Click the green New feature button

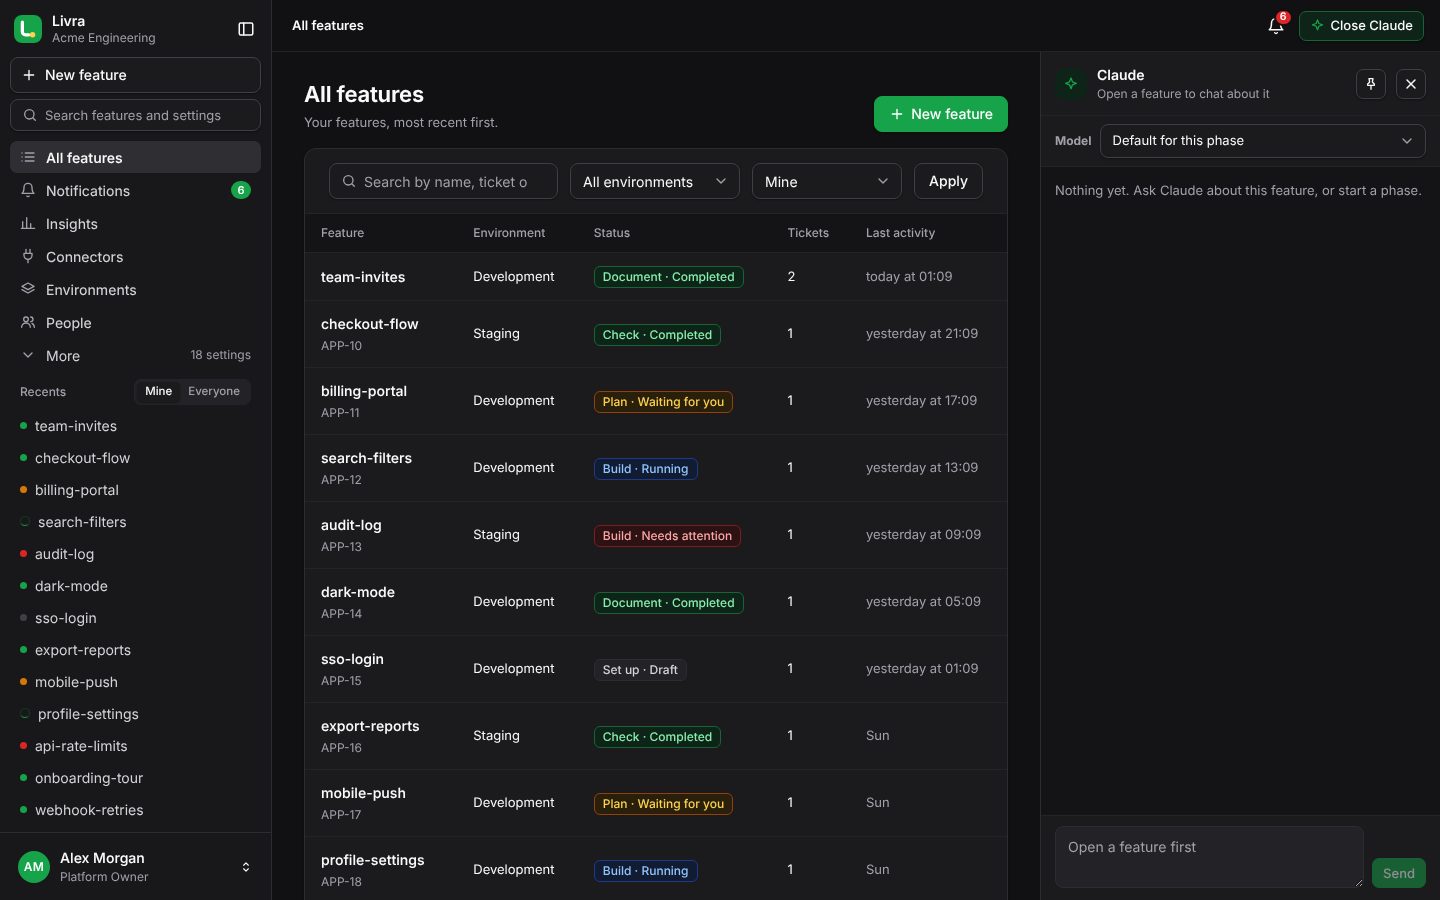(x=941, y=114)
